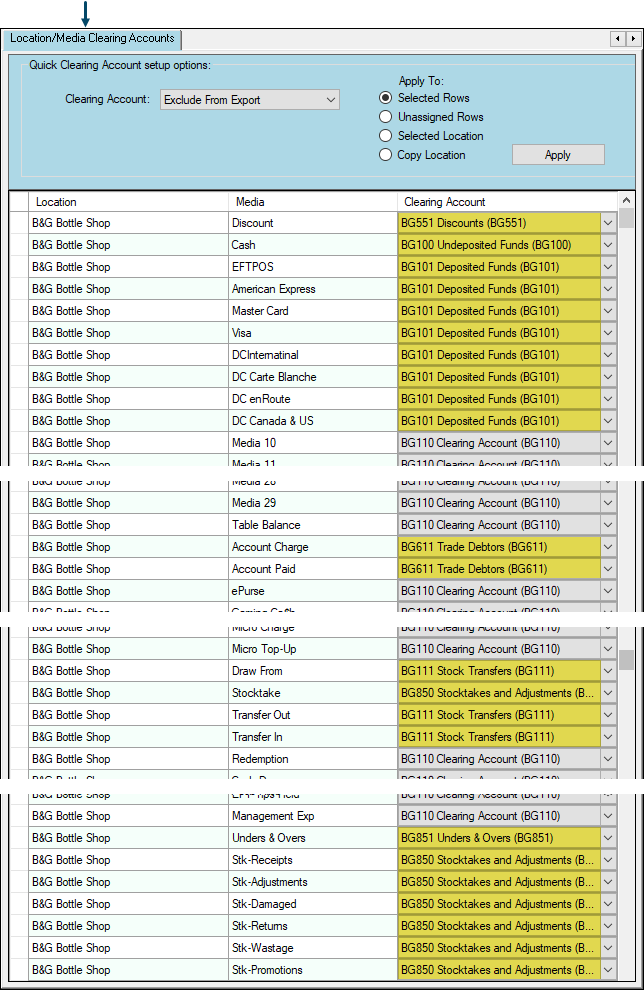644x990 pixels.
Task: Expand clearing account dropdown for Stk-Promotions row
Action: [608, 970]
